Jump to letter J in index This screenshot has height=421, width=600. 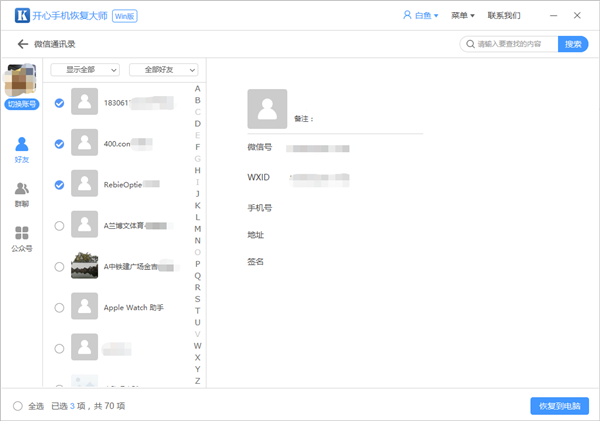tap(197, 194)
